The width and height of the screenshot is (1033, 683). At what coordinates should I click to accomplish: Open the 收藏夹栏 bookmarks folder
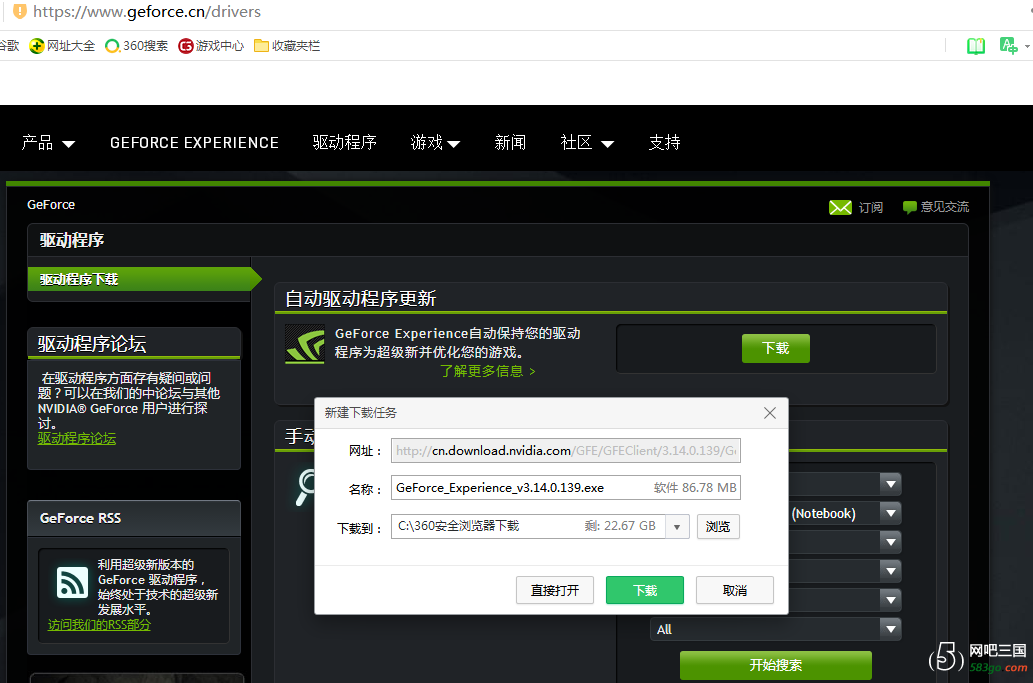point(287,45)
